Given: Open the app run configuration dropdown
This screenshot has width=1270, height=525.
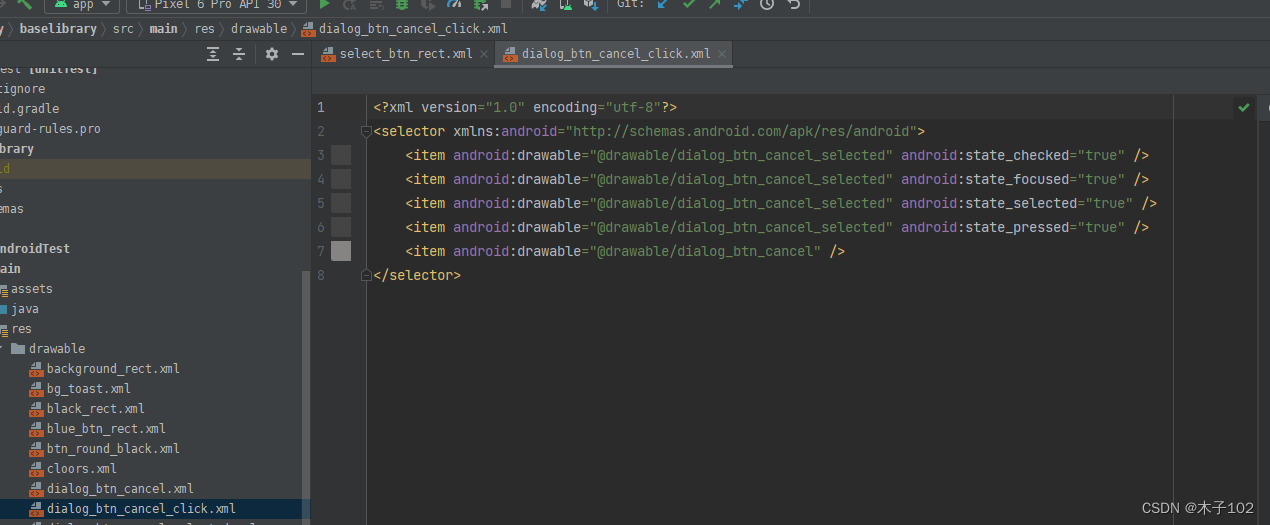Looking at the screenshot, I should (83, 5).
